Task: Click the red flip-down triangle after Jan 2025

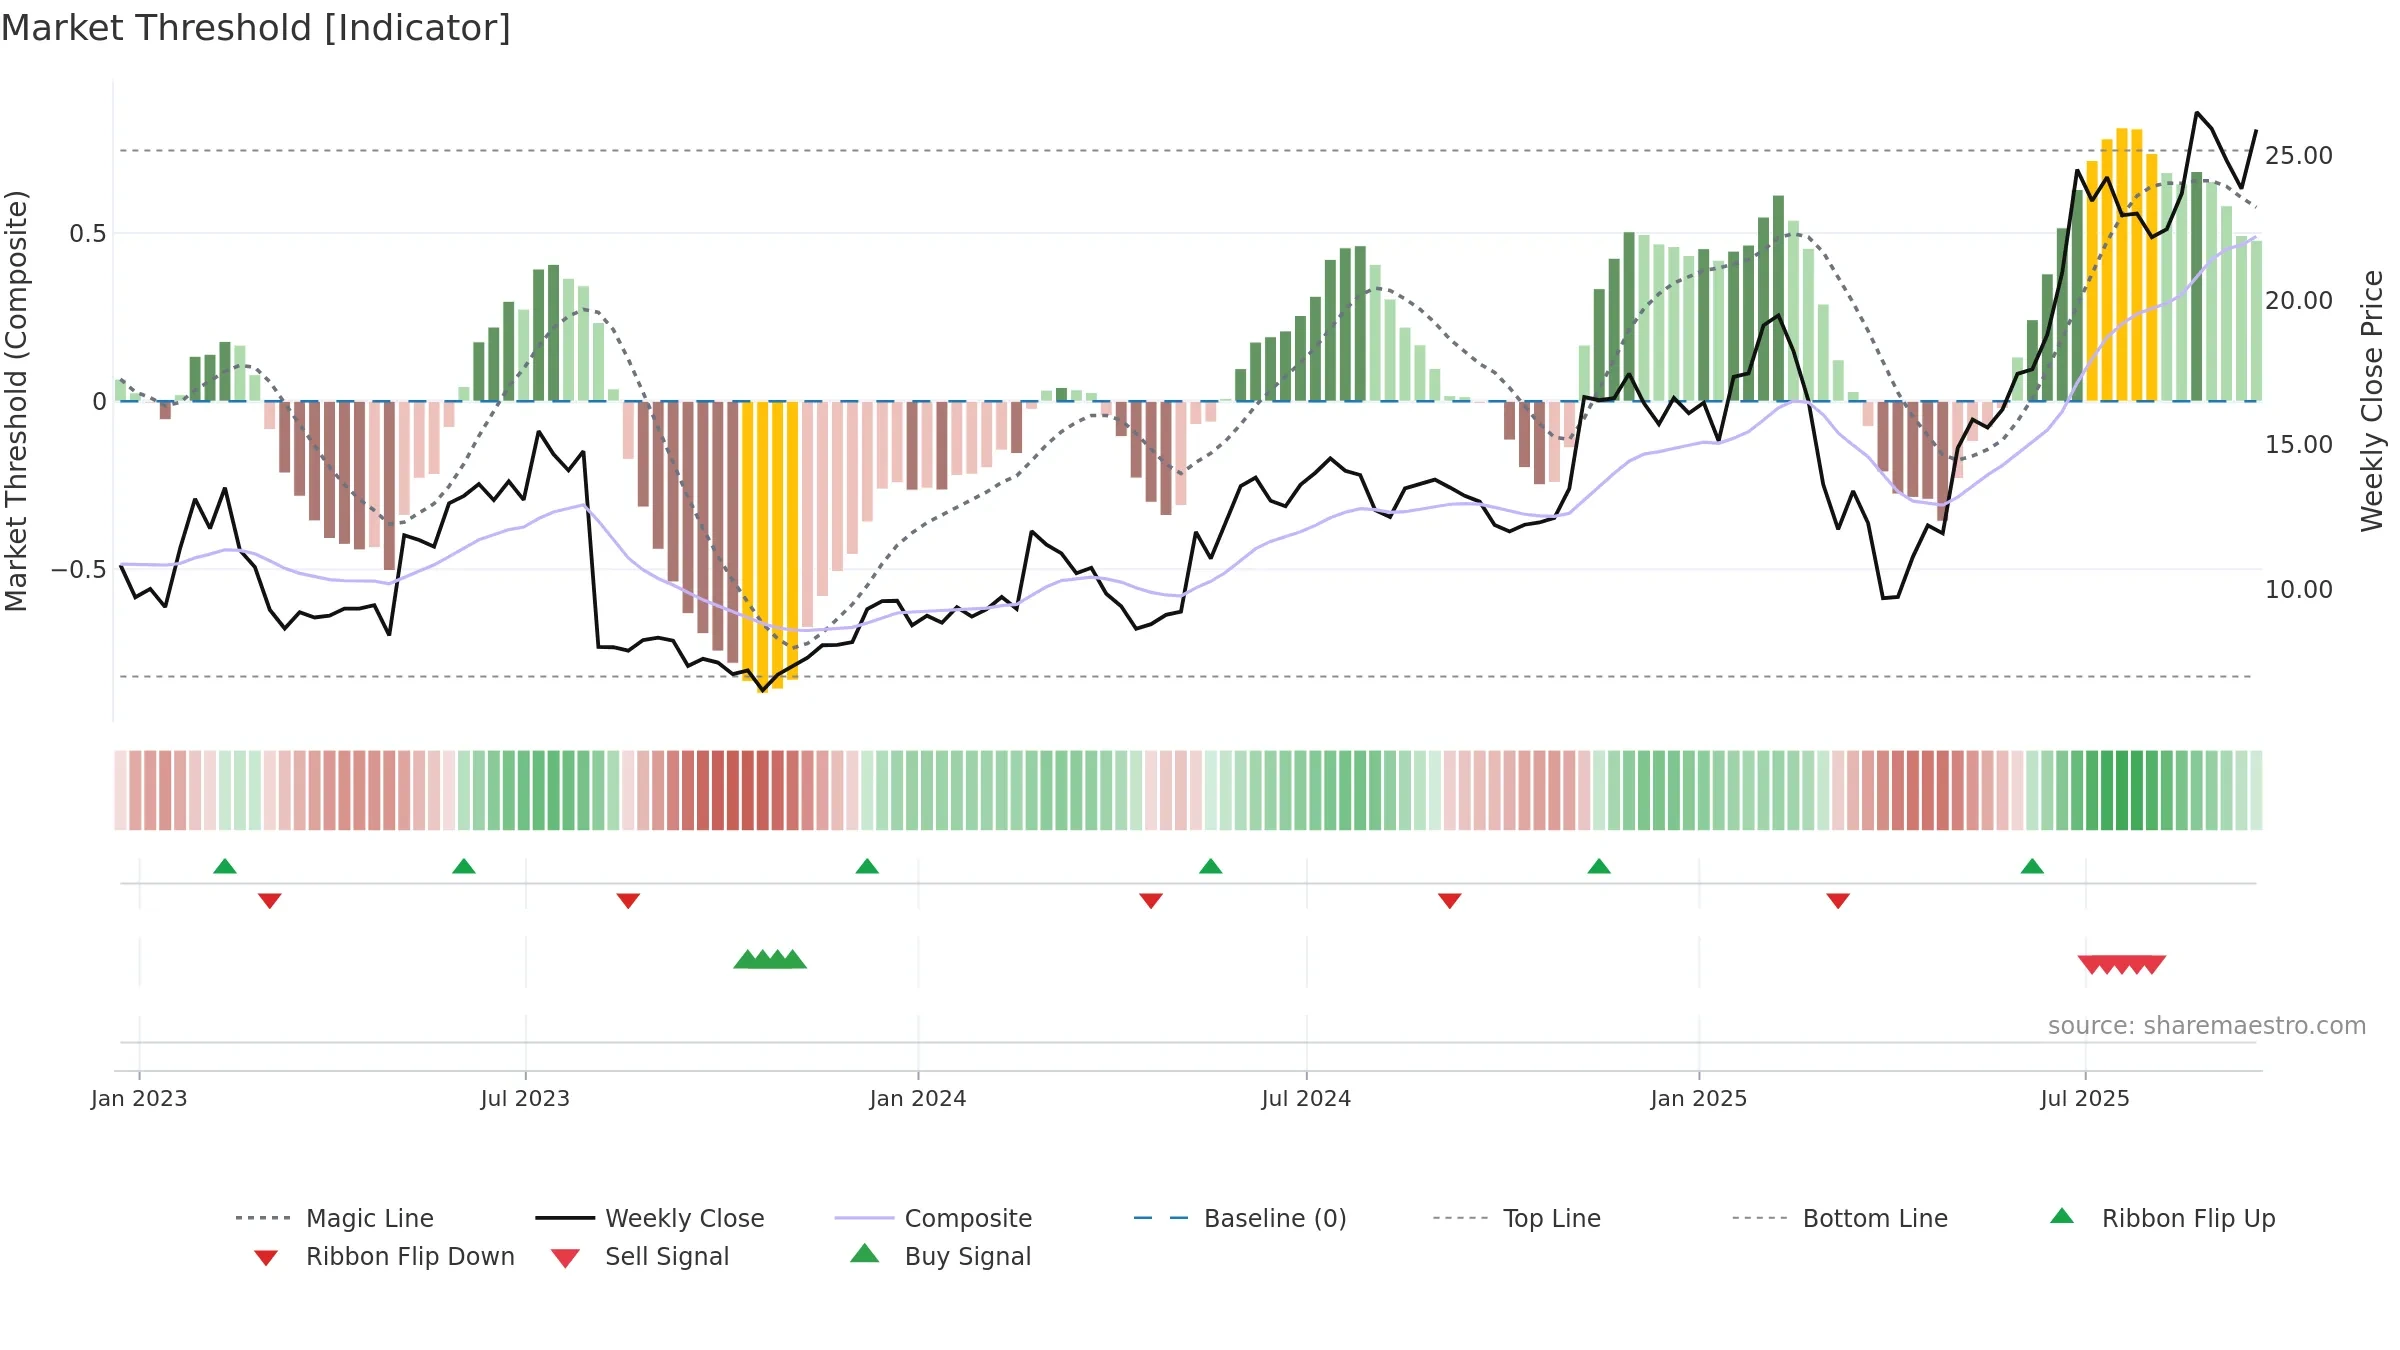Action: 1838,901
